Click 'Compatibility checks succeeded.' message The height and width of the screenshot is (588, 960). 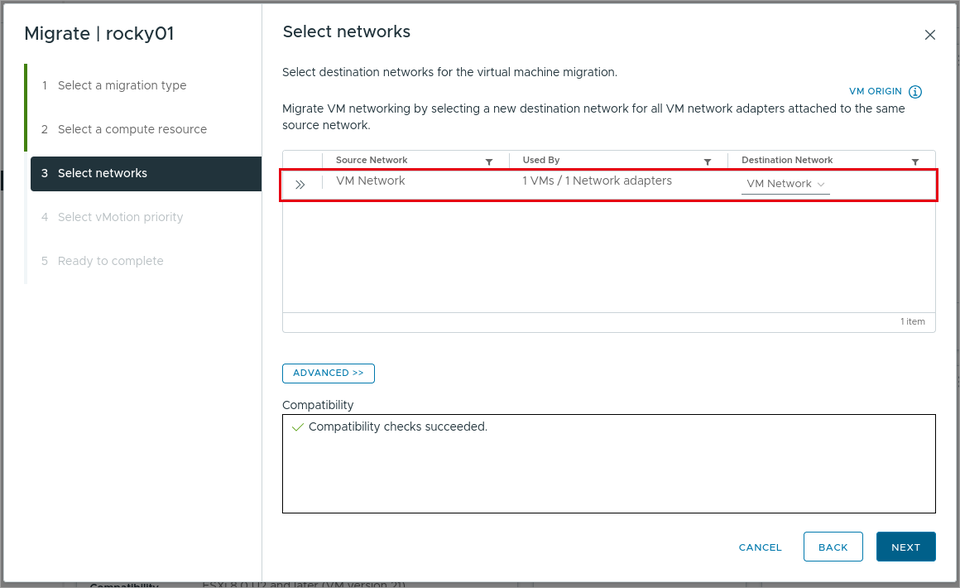point(398,427)
